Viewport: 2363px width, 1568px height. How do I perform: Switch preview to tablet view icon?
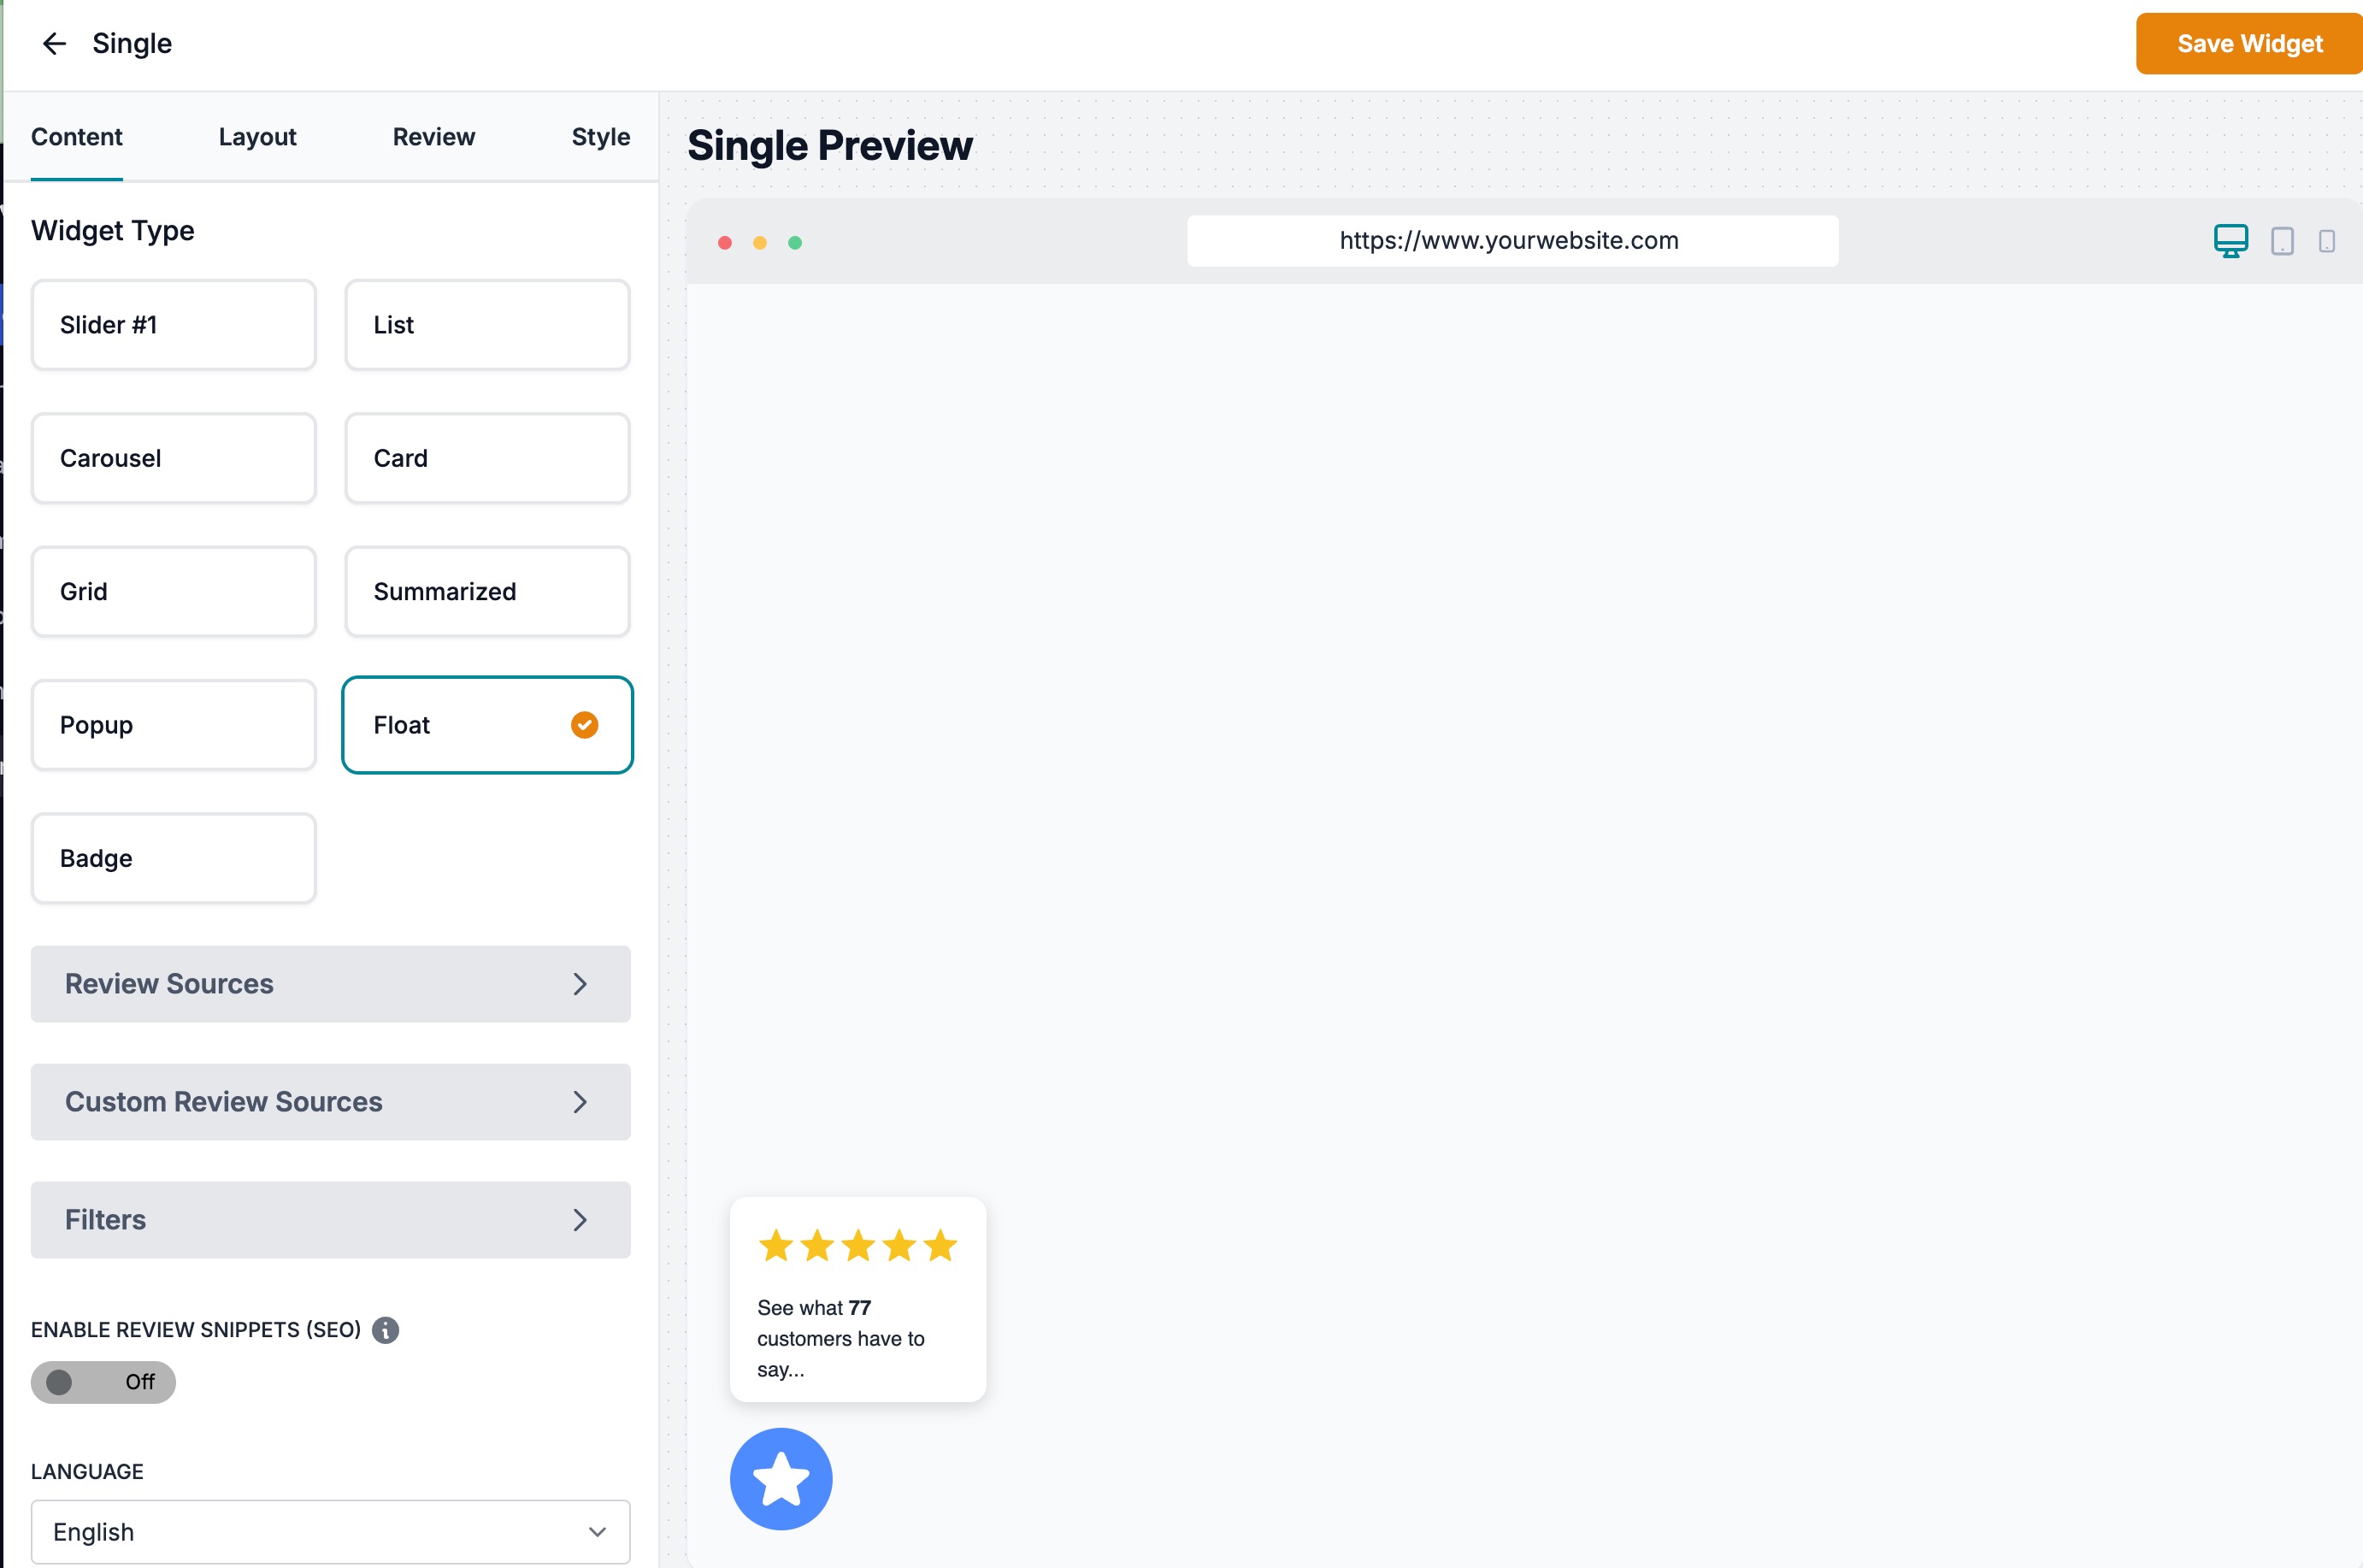point(2282,241)
